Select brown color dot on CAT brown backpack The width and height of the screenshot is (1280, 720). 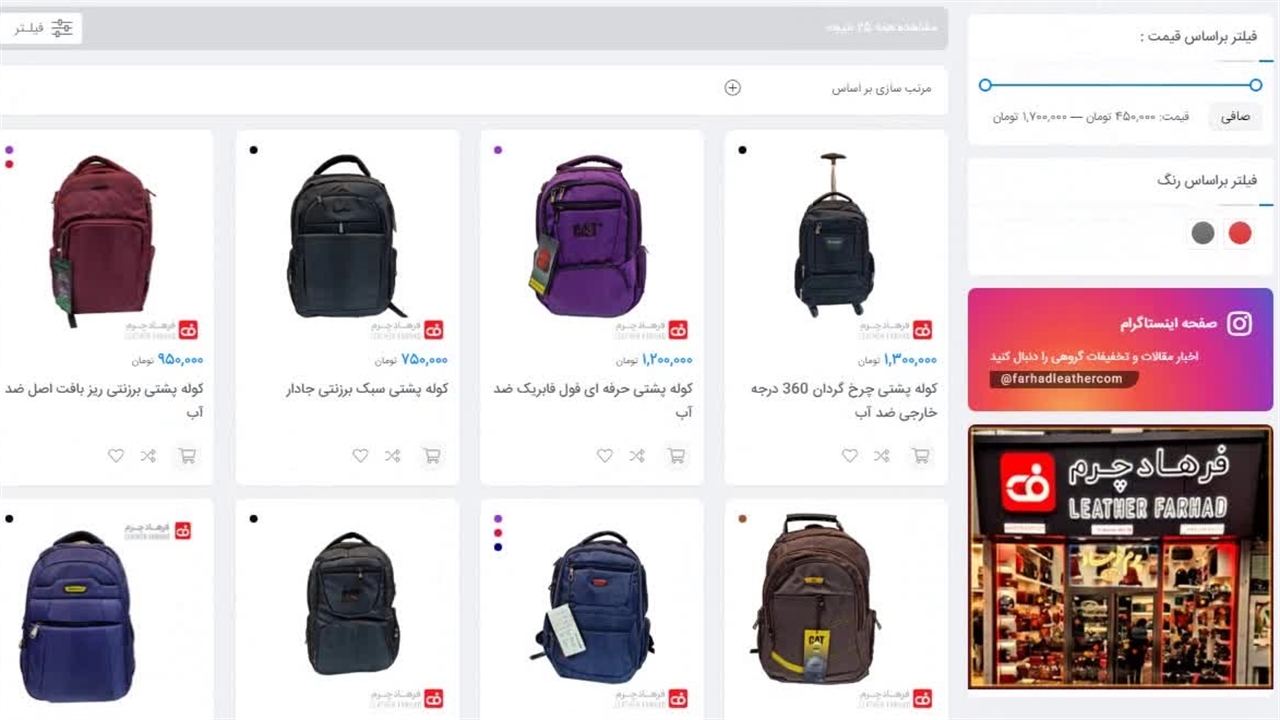coord(742,519)
